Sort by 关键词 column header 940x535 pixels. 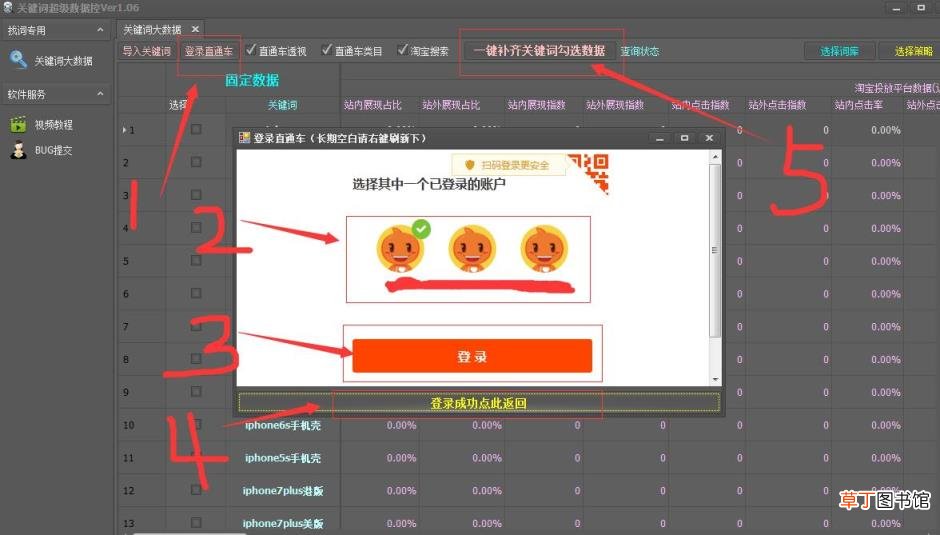click(x=282, y=105)
